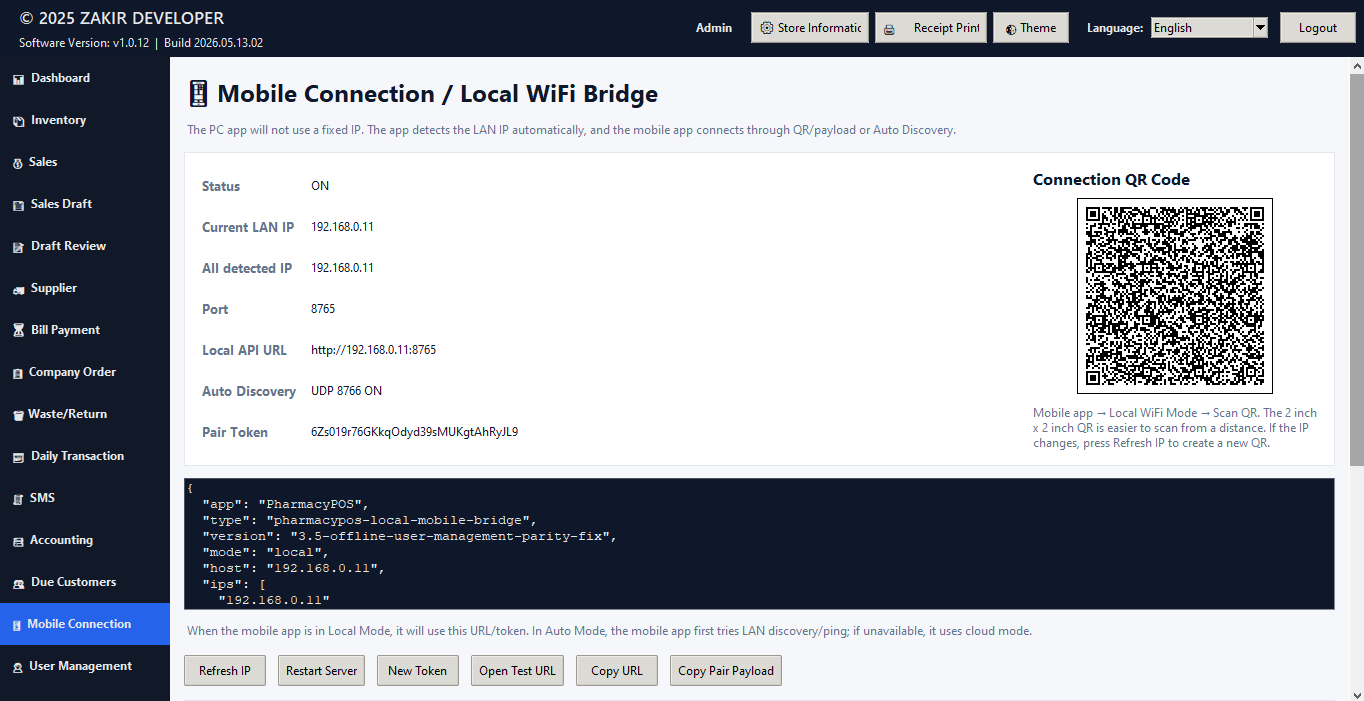The image size is (1364, 701).
Task: Click the vertical scrollbar thumb
Action: [1357, 270]
